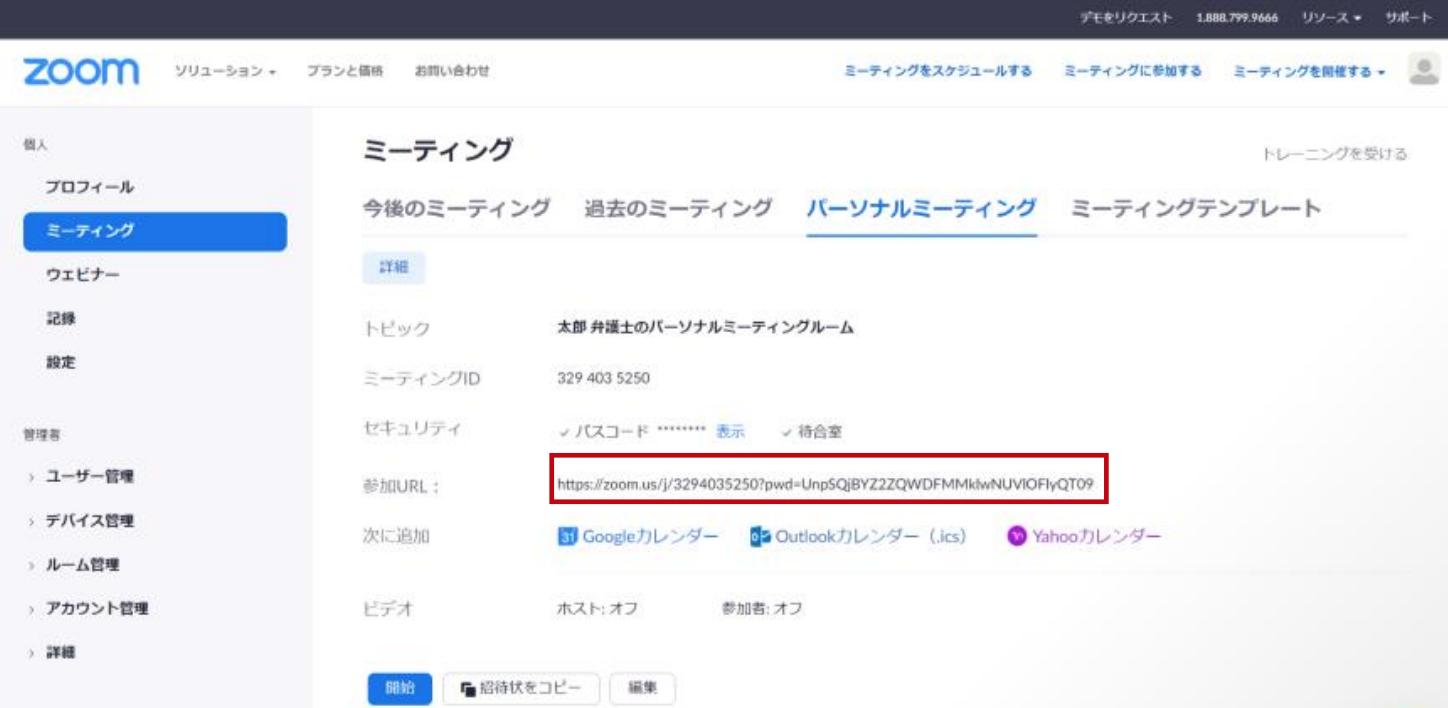Click the Zoom logo
Viewport: 1448px width, 708px height.
pos(81,72)
